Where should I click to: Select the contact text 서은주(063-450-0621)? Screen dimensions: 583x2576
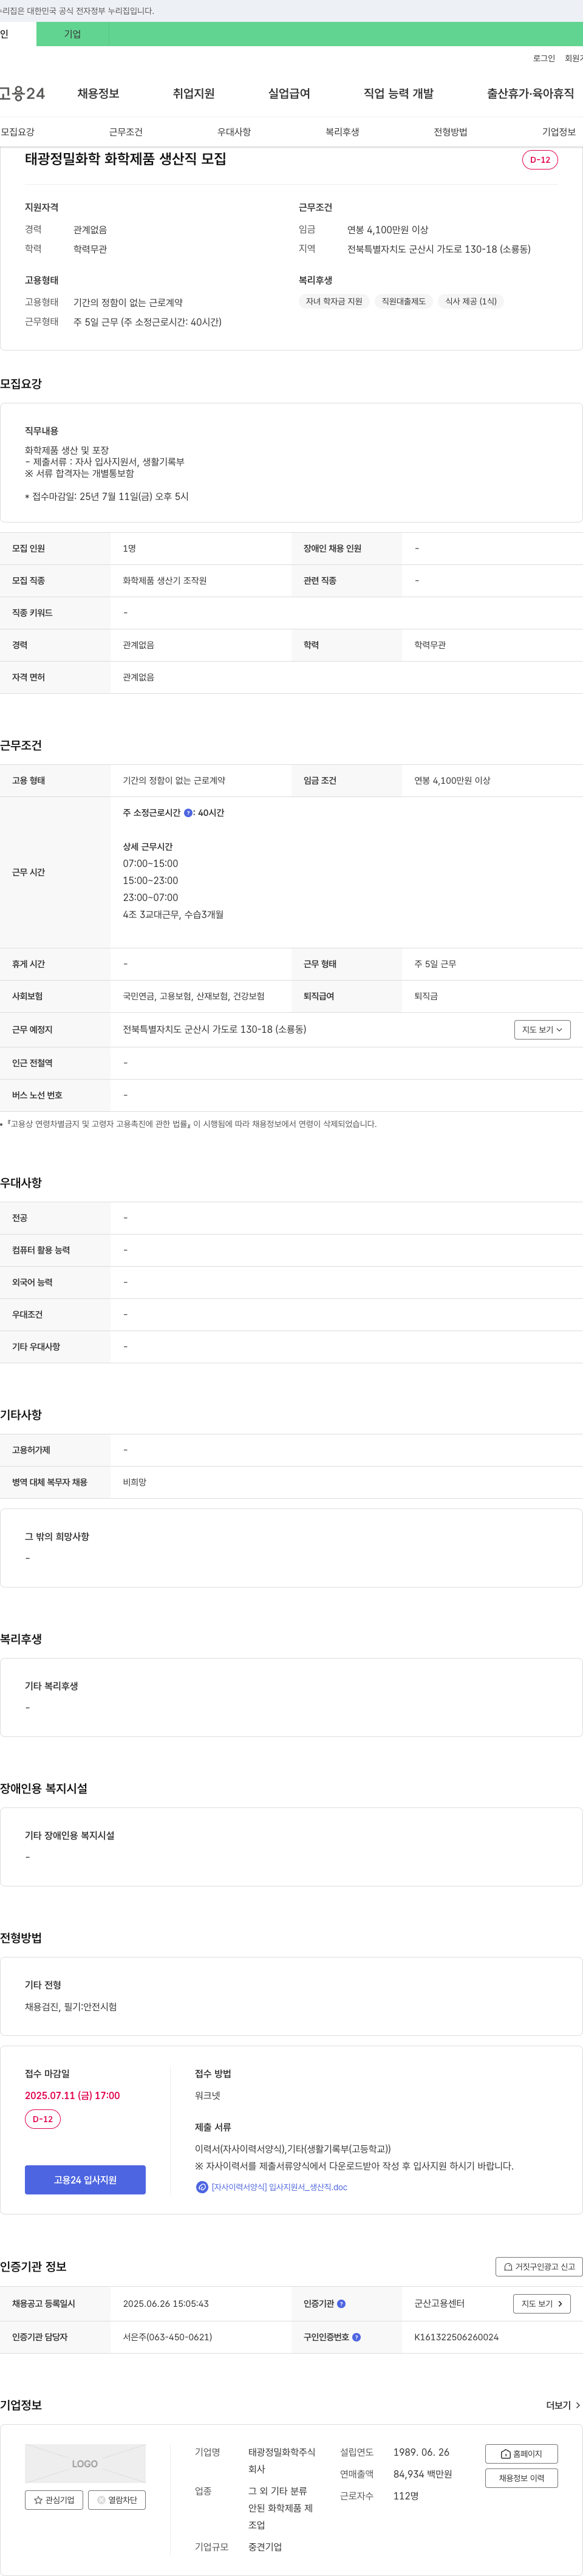167,2337
